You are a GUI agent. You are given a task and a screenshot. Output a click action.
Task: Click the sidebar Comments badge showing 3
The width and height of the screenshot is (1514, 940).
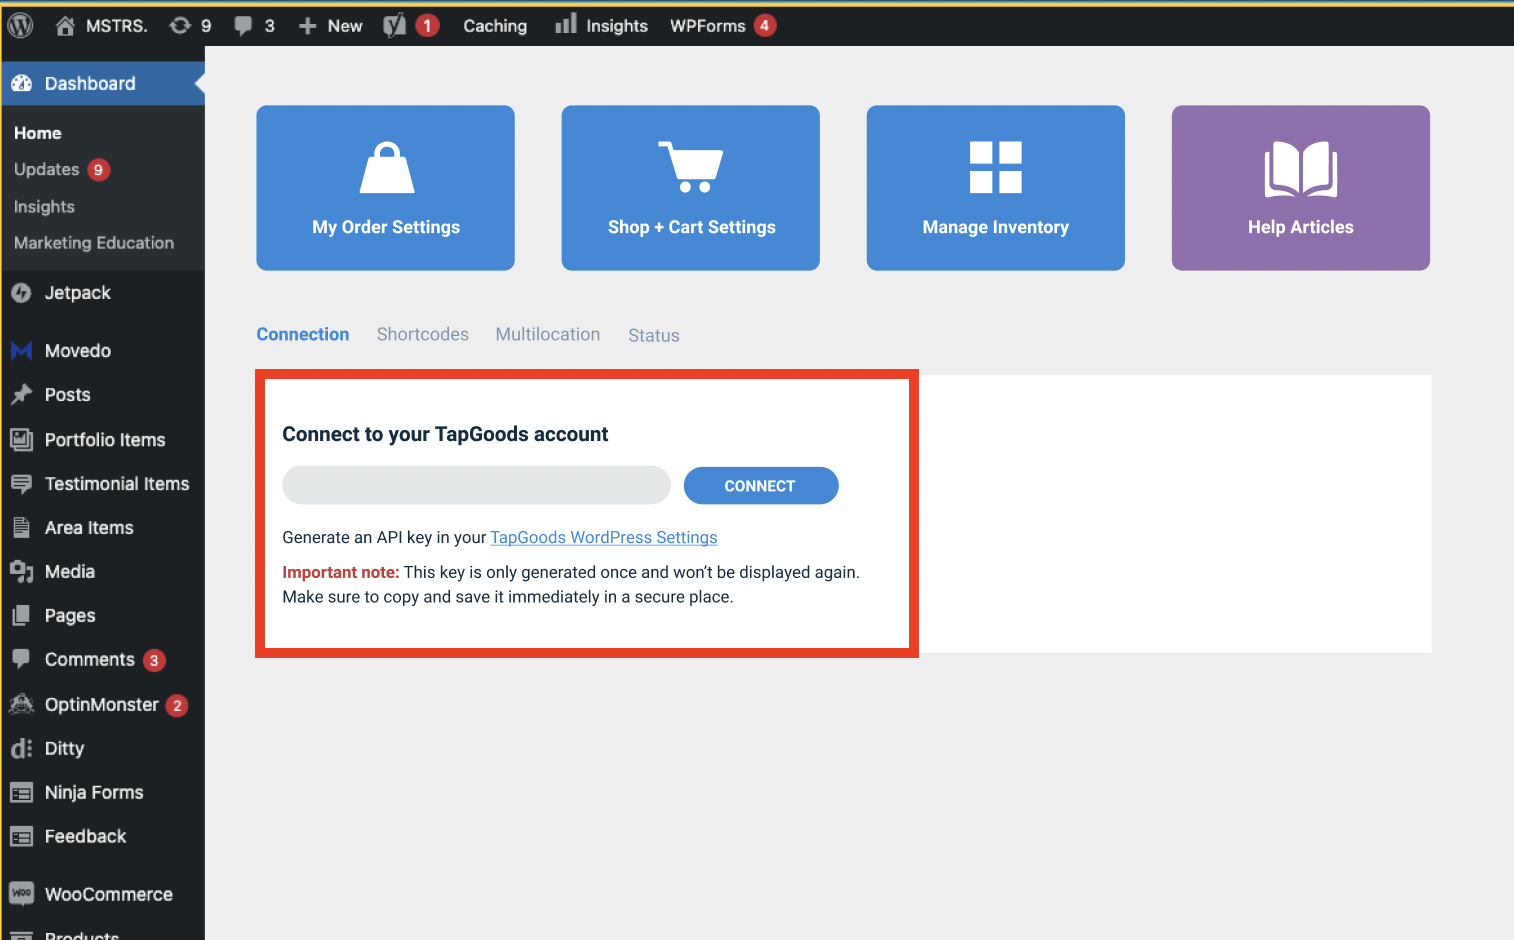coord(154,660)
